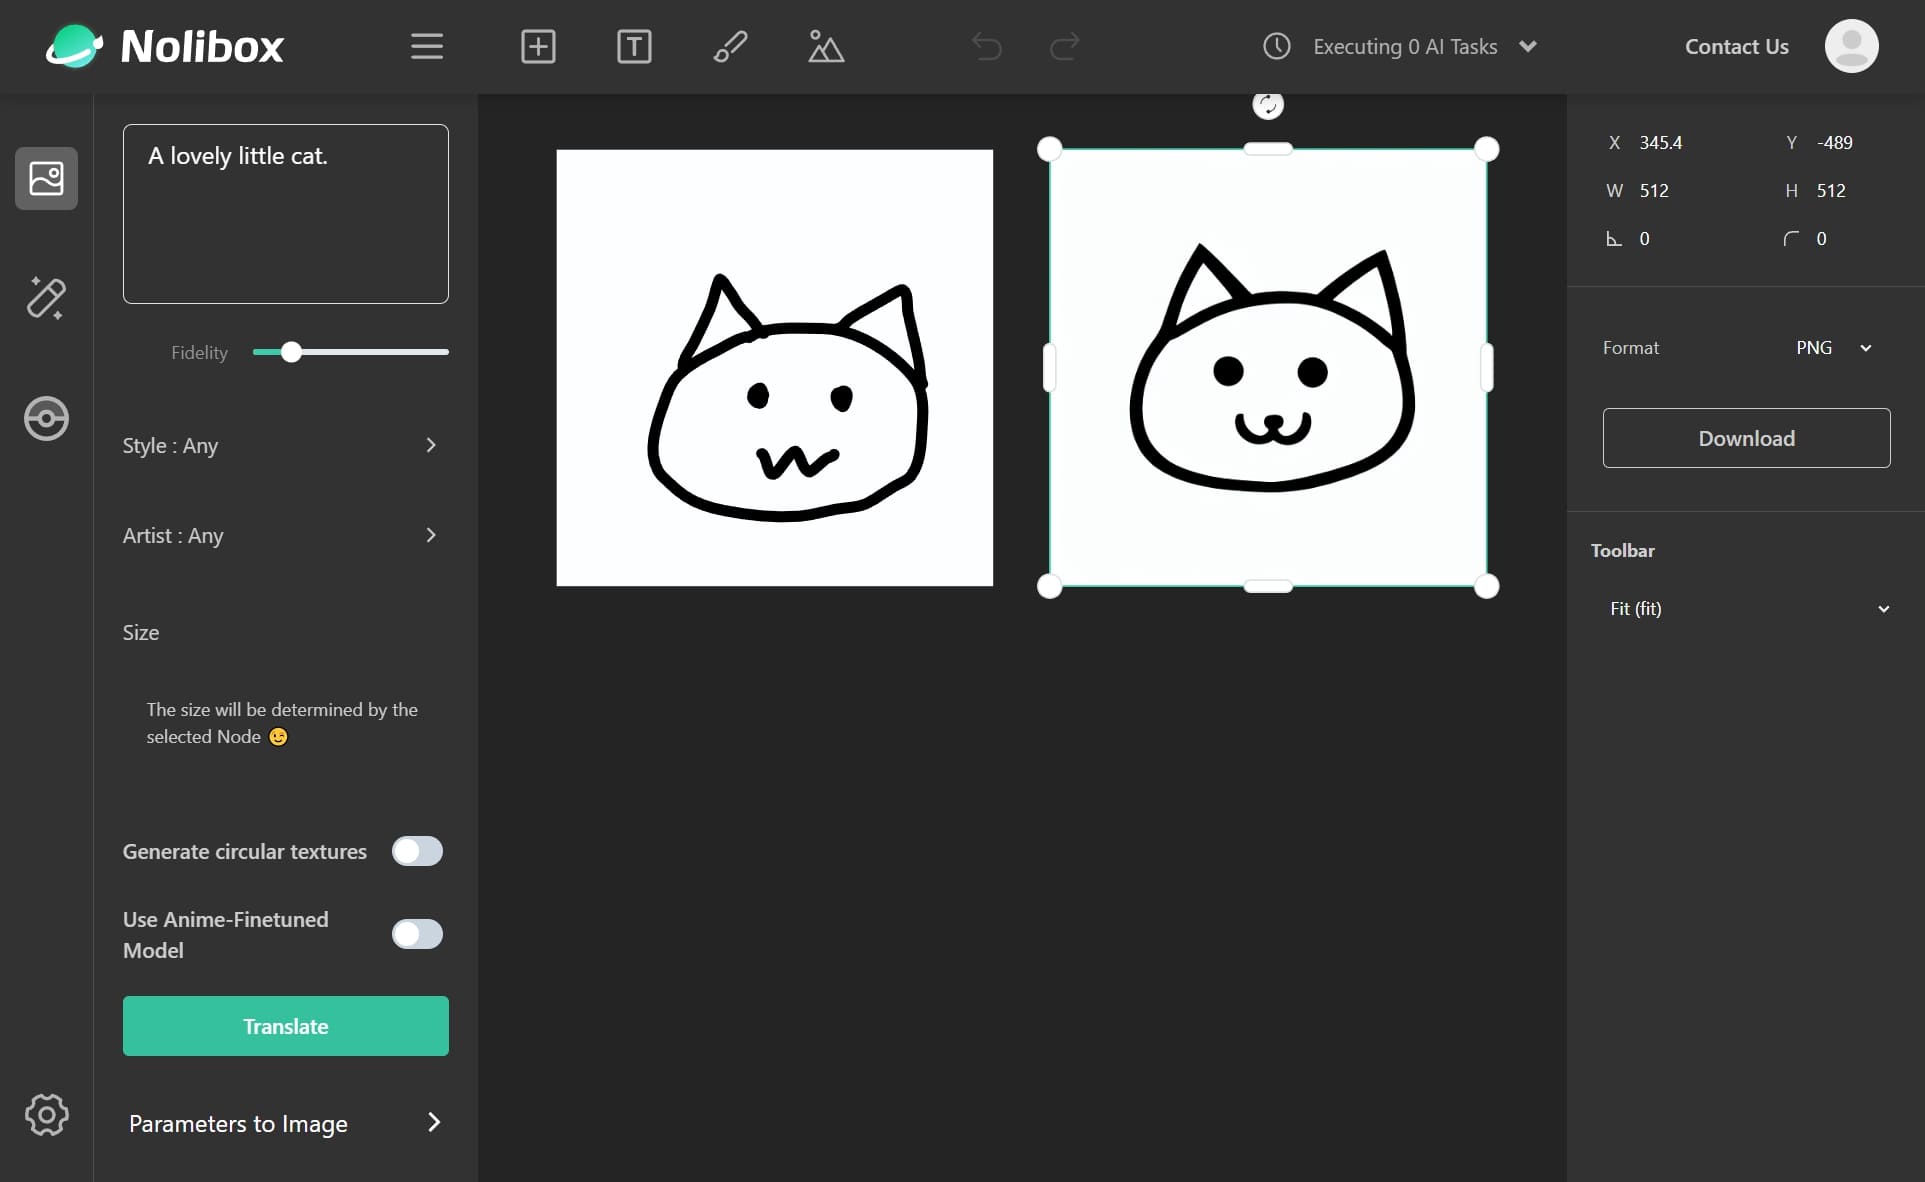Screen dimensions: 1925x1182
Task: Toggle Generate circular textures switch
Action: click(417, 851)
